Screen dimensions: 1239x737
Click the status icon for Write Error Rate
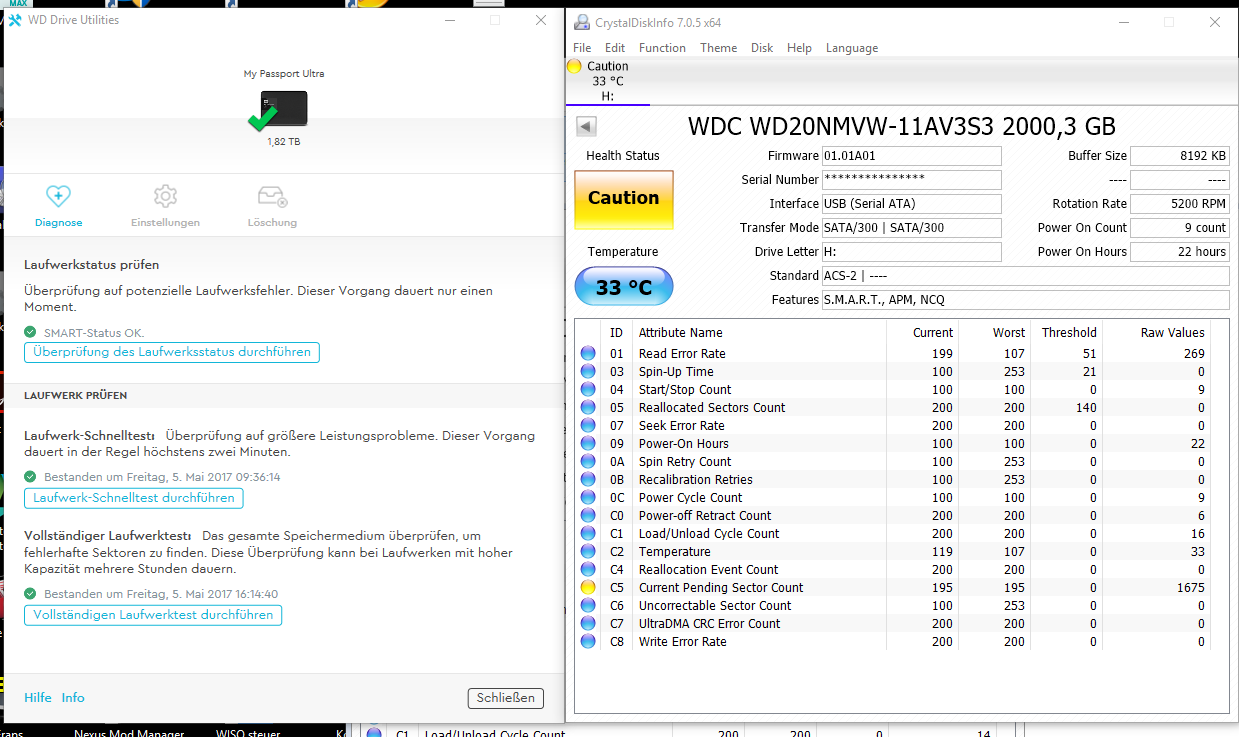[588, 641]
